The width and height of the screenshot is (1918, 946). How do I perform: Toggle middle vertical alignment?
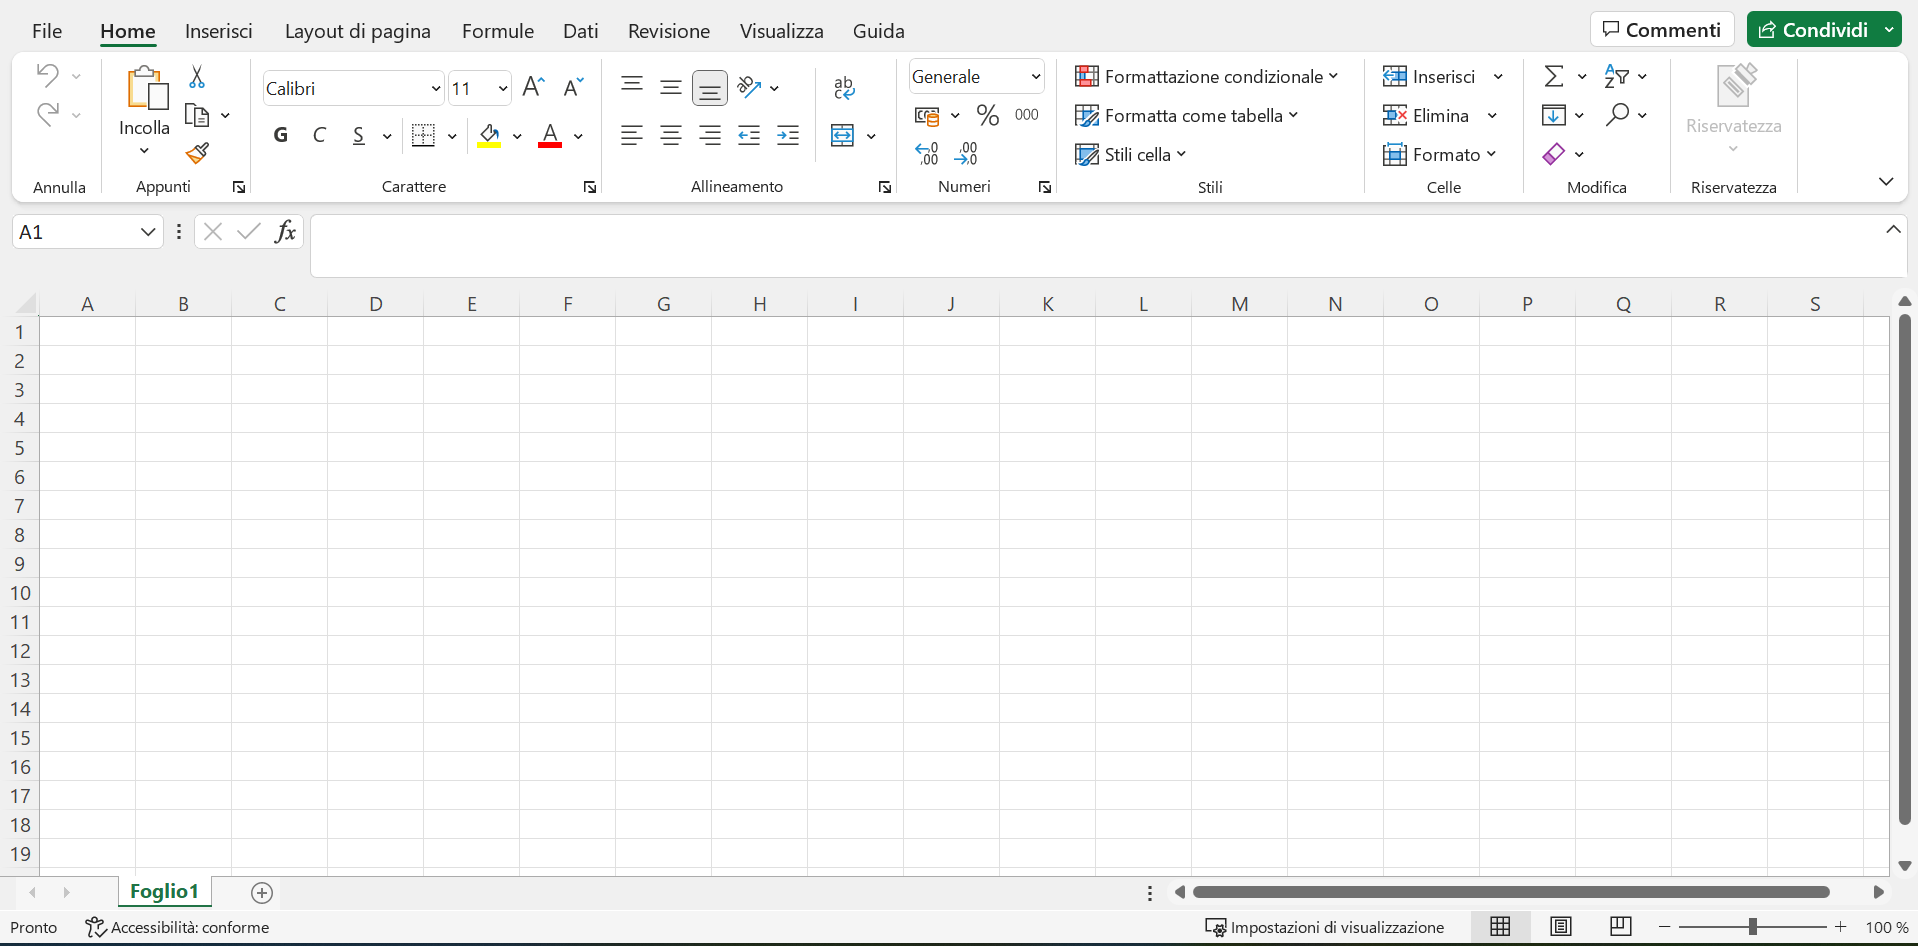coord(671,87)
